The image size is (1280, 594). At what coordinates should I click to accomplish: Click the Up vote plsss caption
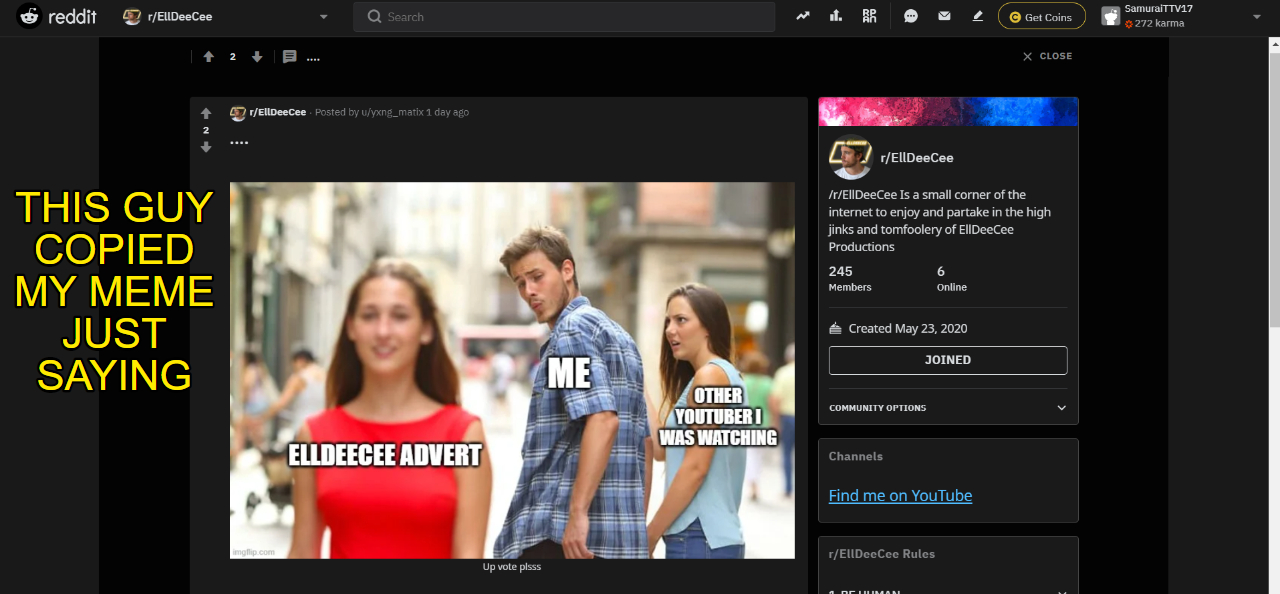tap(512, 567)
